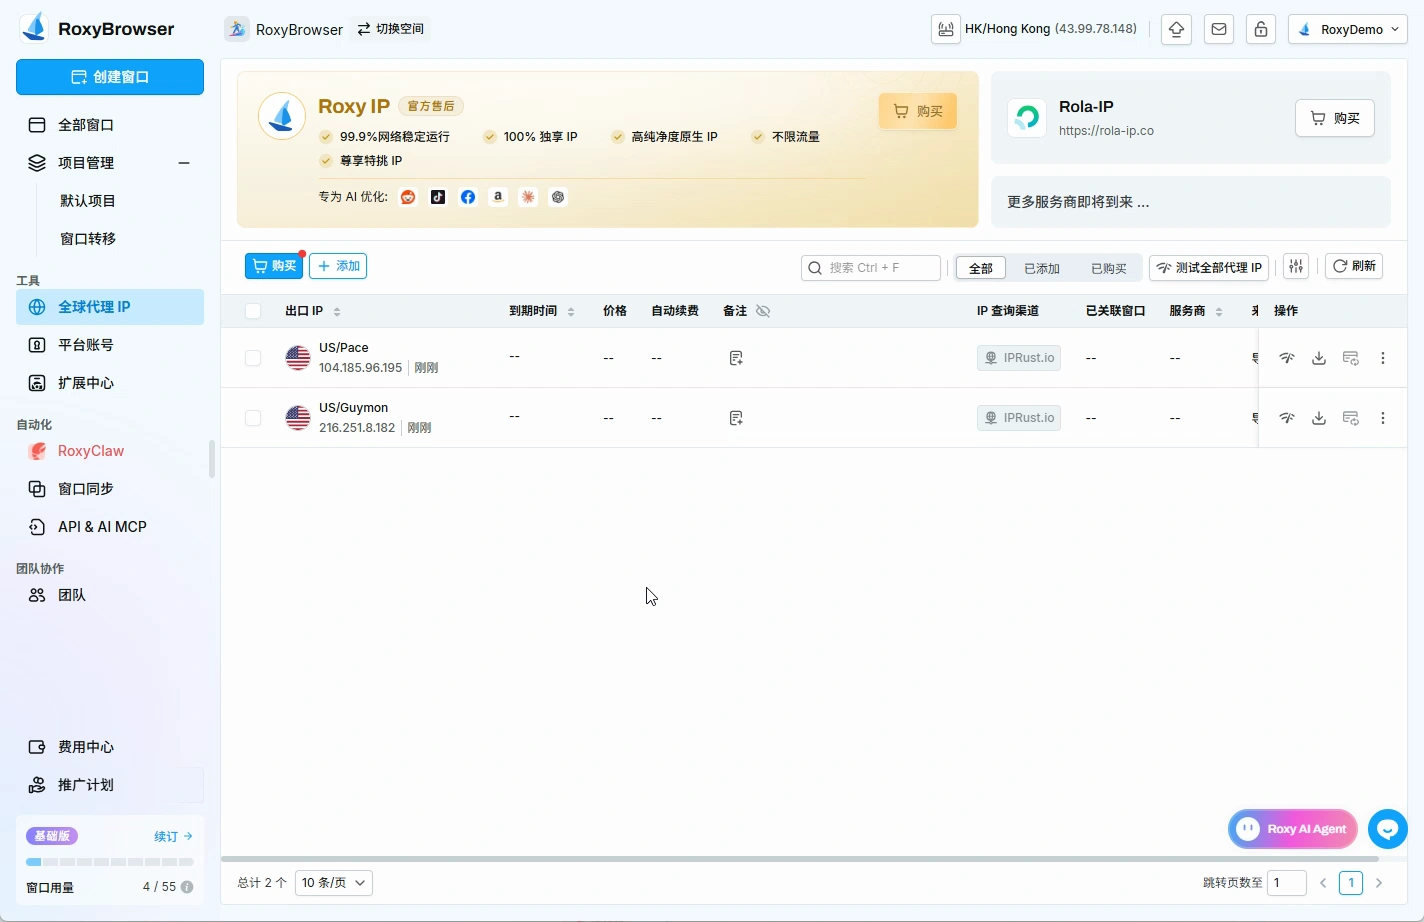Click the ChatGPT icon in Roxy IP banner
Screen dimensions: 1424x922
(x=558, y=197)
